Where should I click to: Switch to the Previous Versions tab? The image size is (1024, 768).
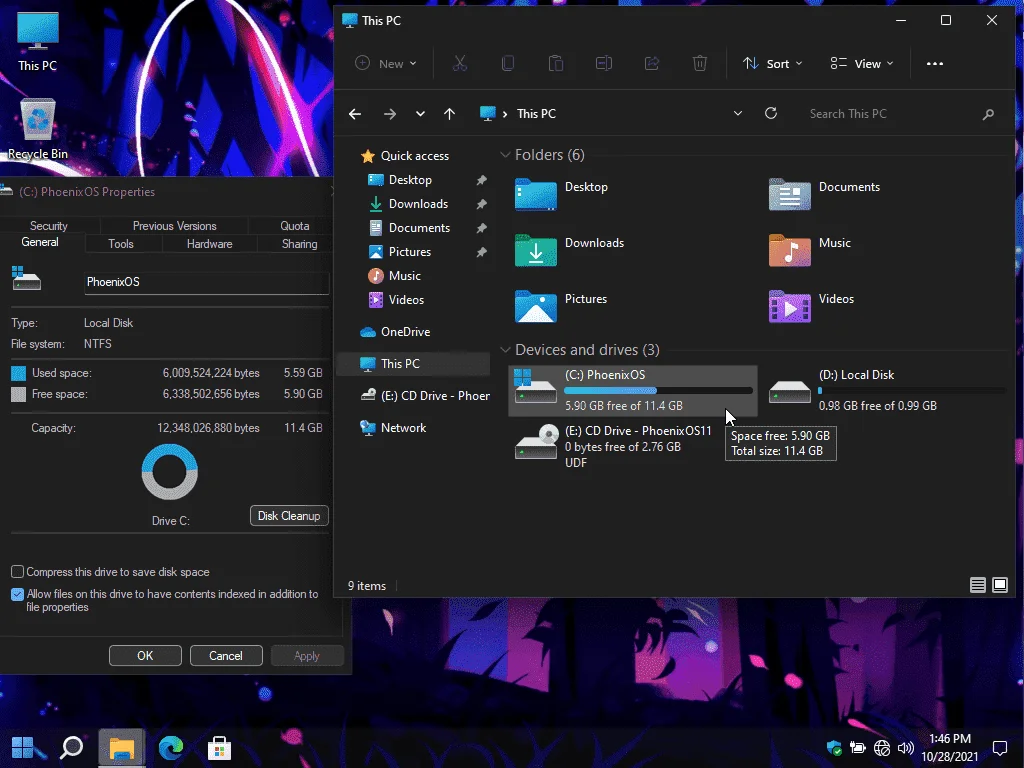[x=174, y=226]
